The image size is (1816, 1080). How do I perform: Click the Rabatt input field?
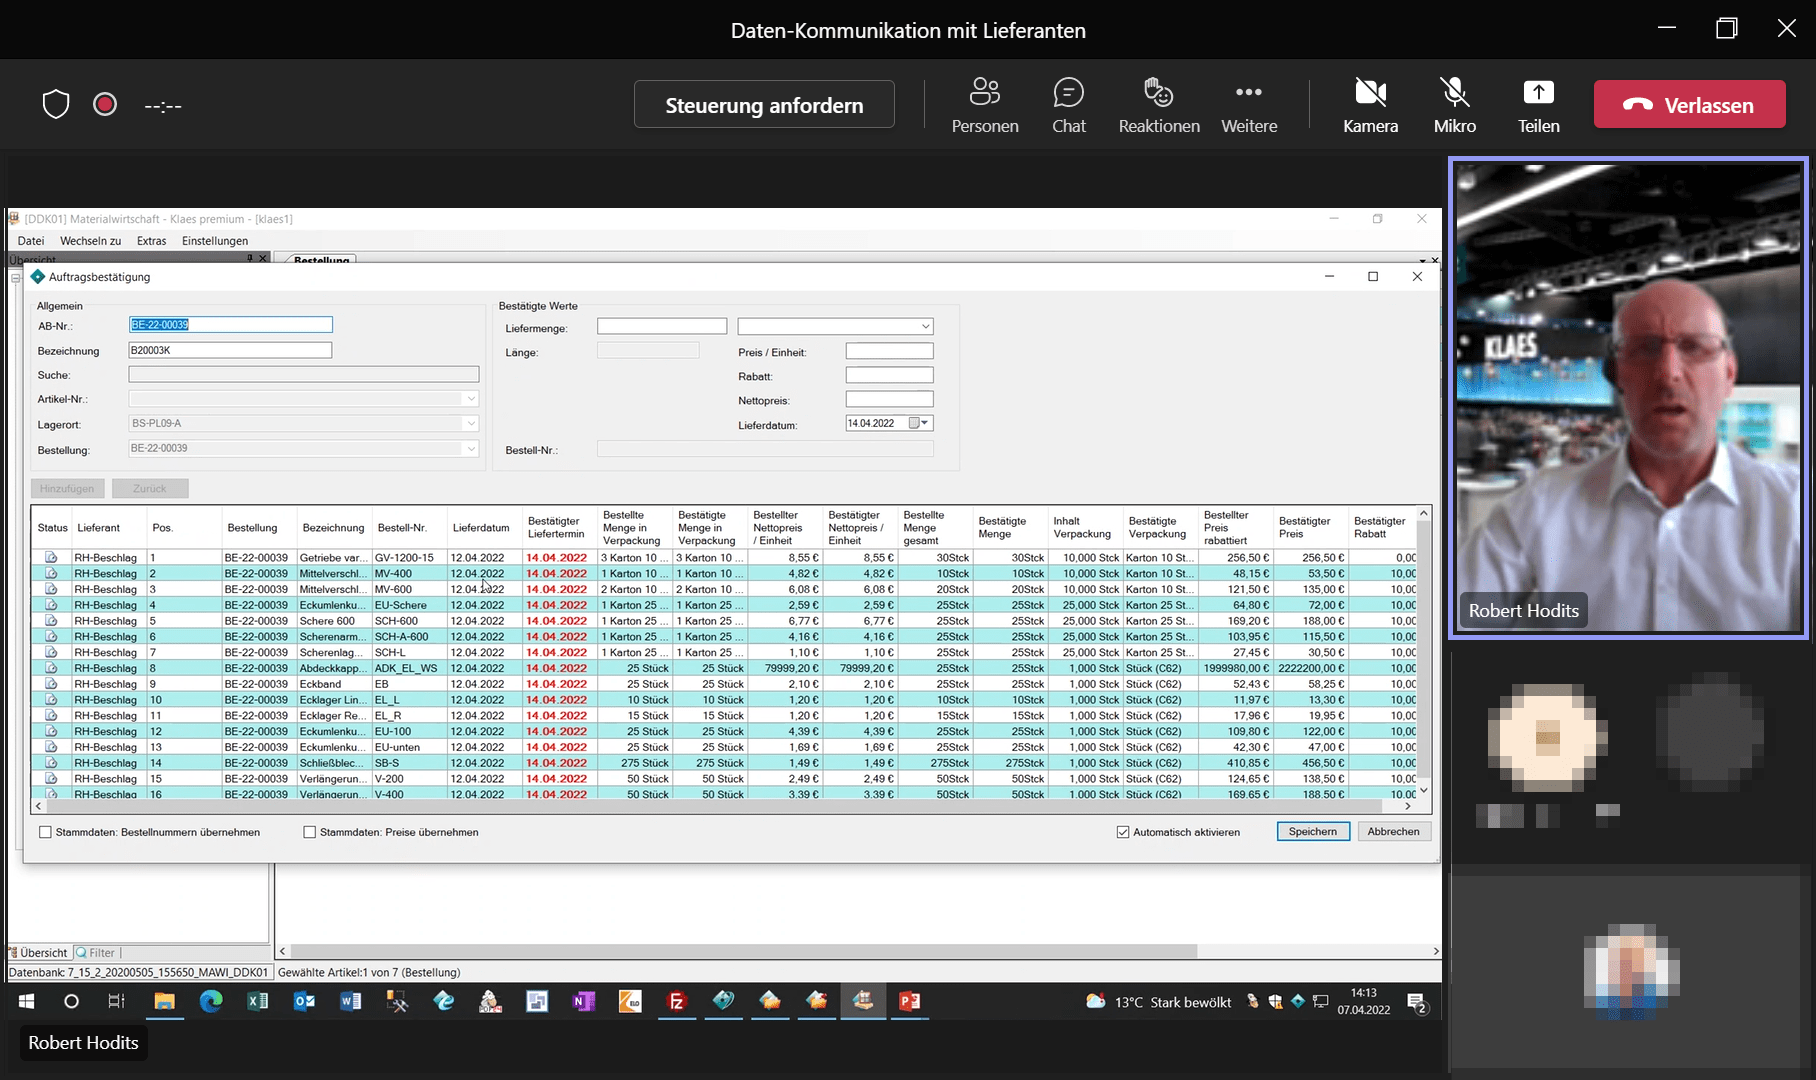click(889, 375)
